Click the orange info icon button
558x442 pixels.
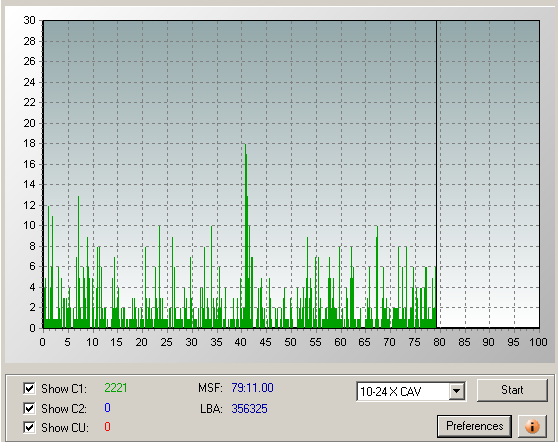(532, 426)
